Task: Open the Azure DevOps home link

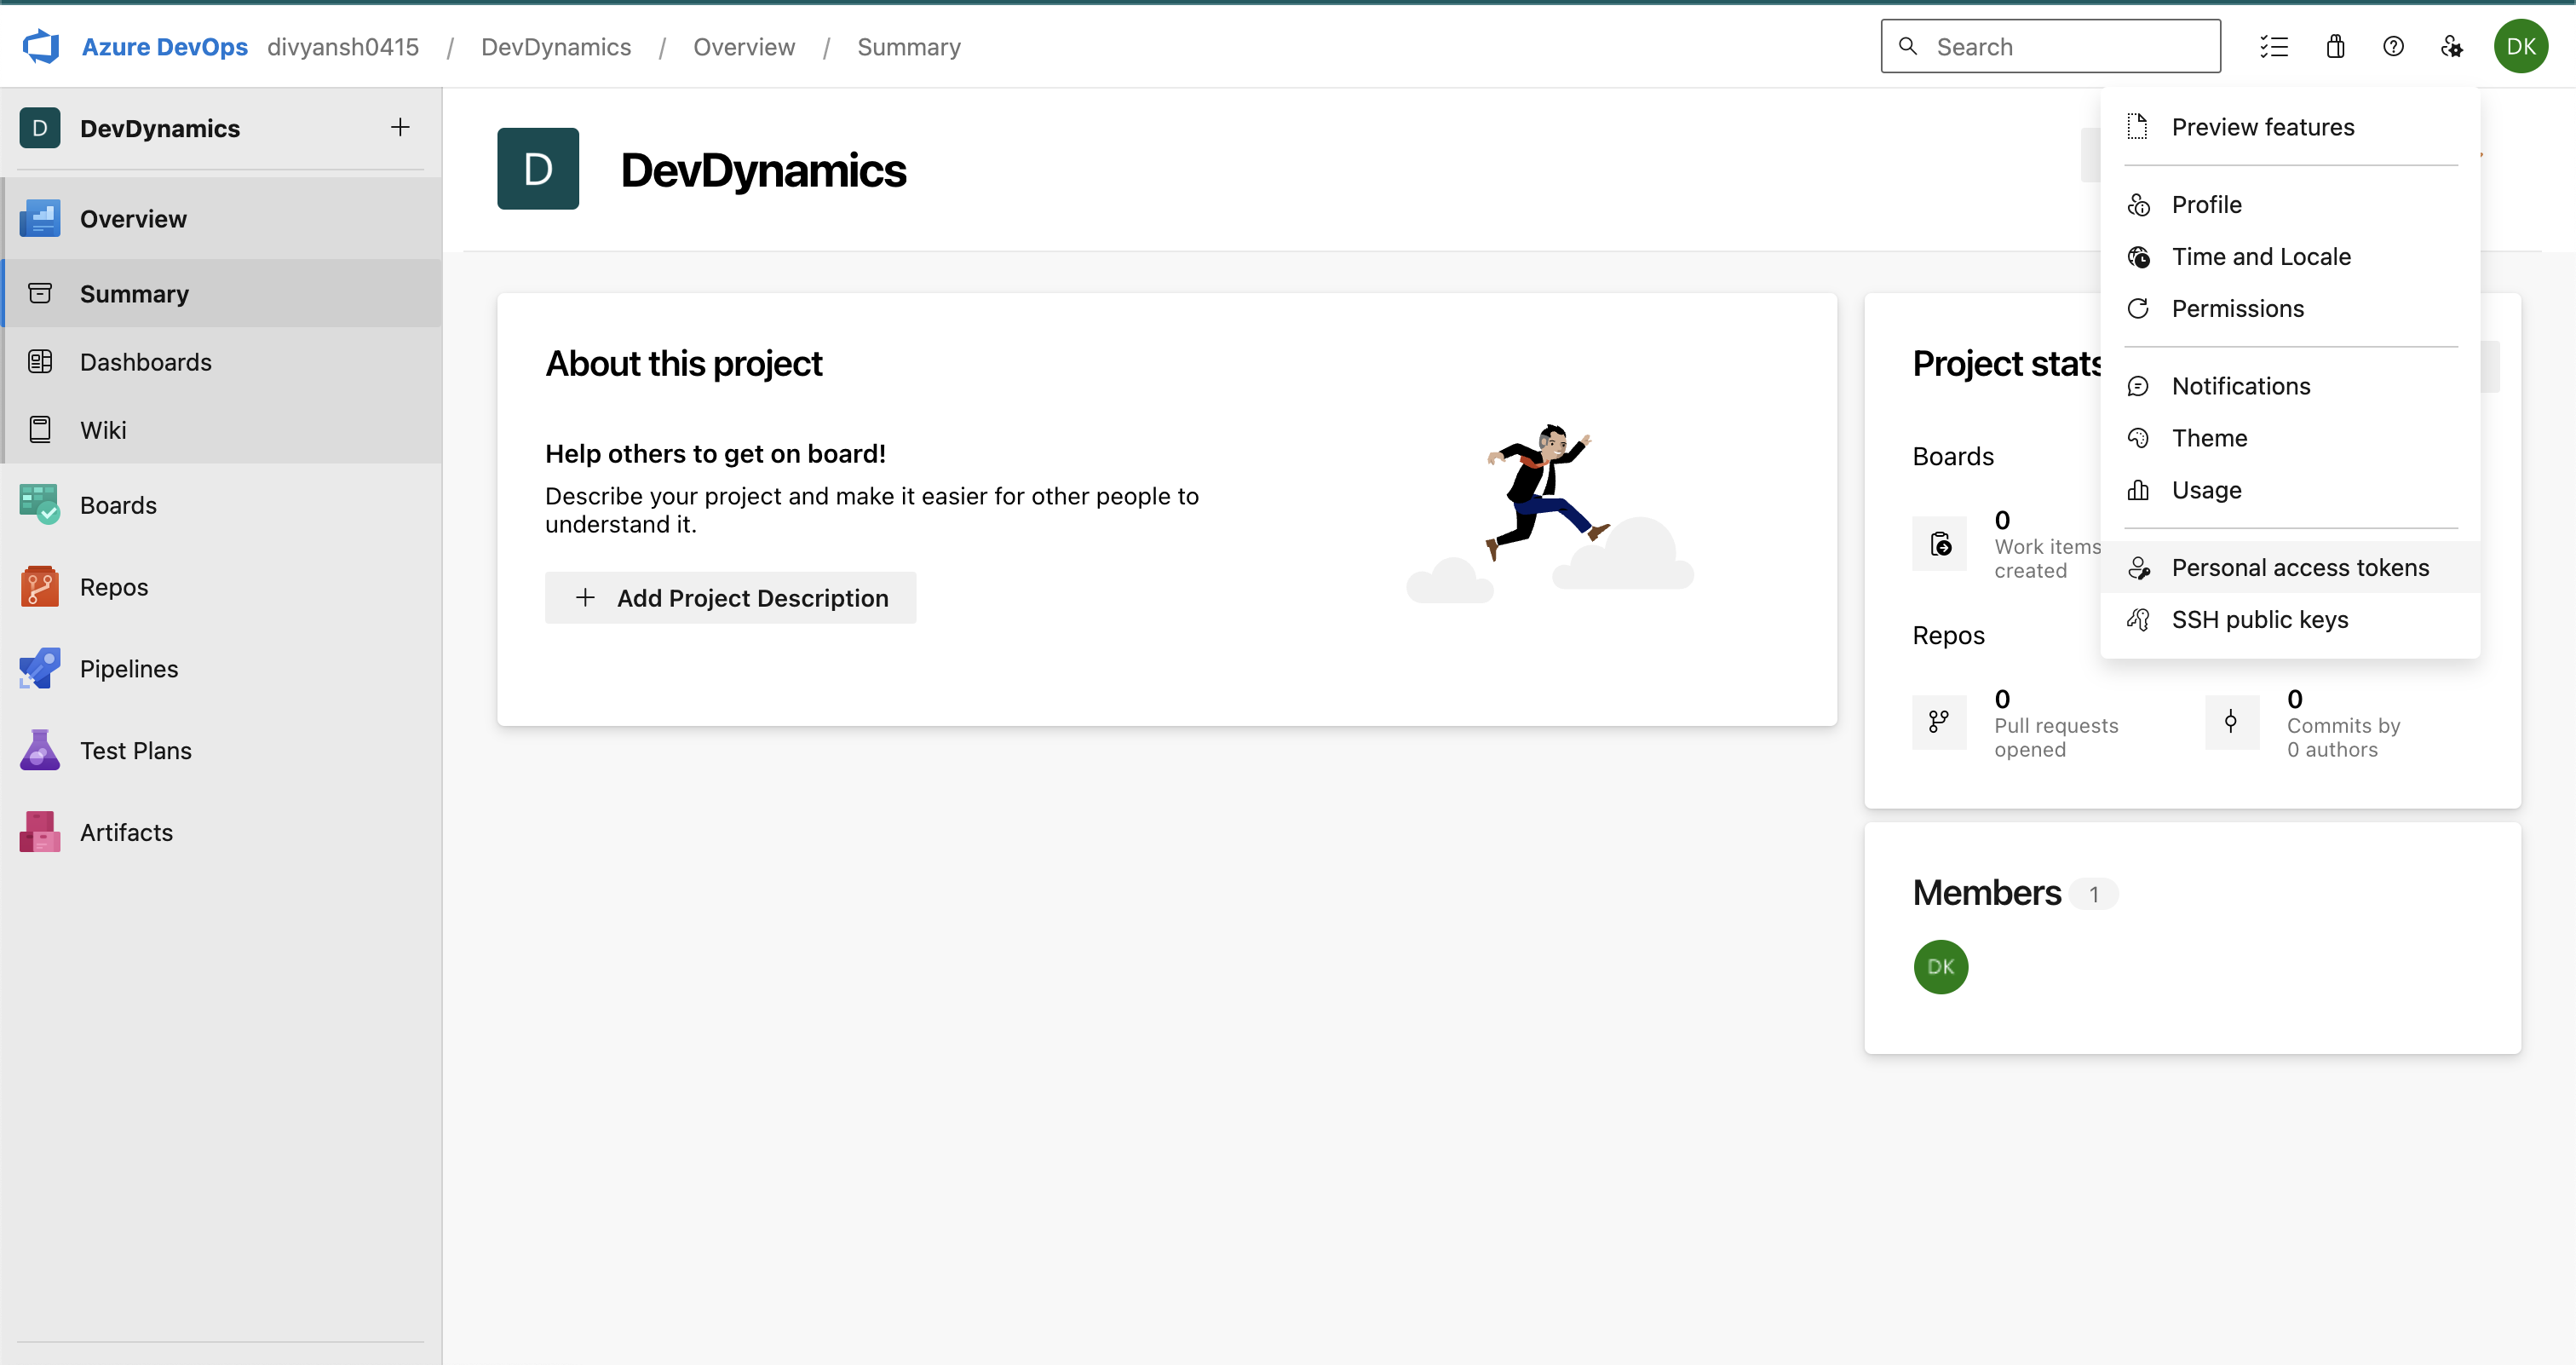Action: (x=164, y=47)
